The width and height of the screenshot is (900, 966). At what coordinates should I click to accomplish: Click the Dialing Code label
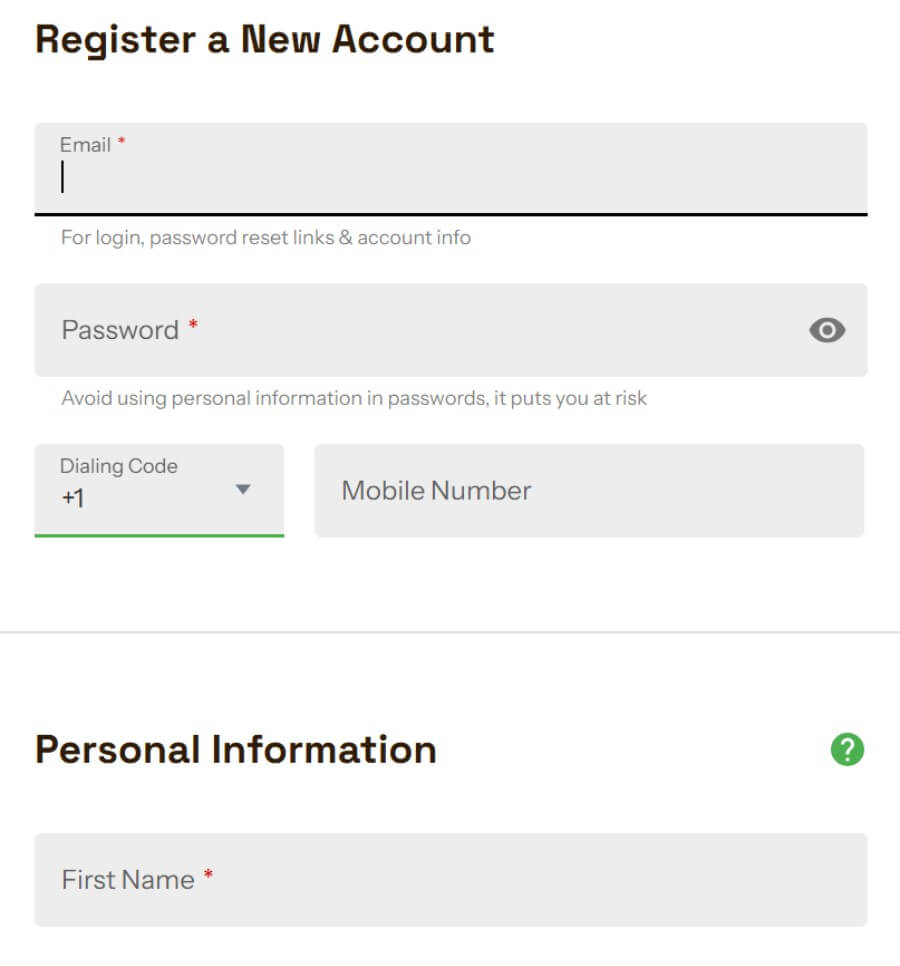tap(118, 466)
